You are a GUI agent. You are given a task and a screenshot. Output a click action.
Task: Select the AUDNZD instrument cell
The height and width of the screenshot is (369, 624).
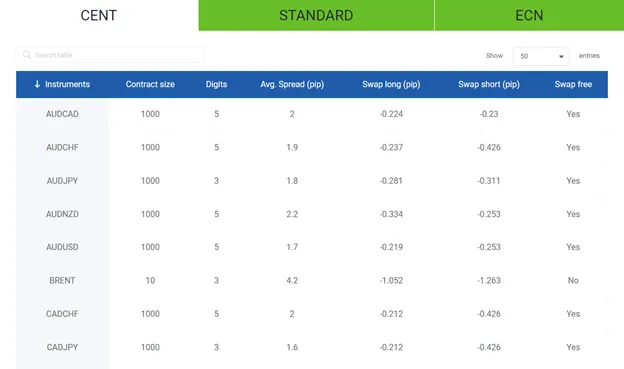pos(62,214)
